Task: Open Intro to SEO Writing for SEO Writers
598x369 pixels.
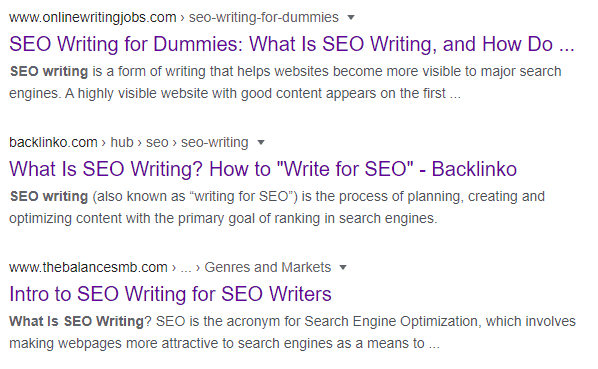Action: (x=170, y=294)
